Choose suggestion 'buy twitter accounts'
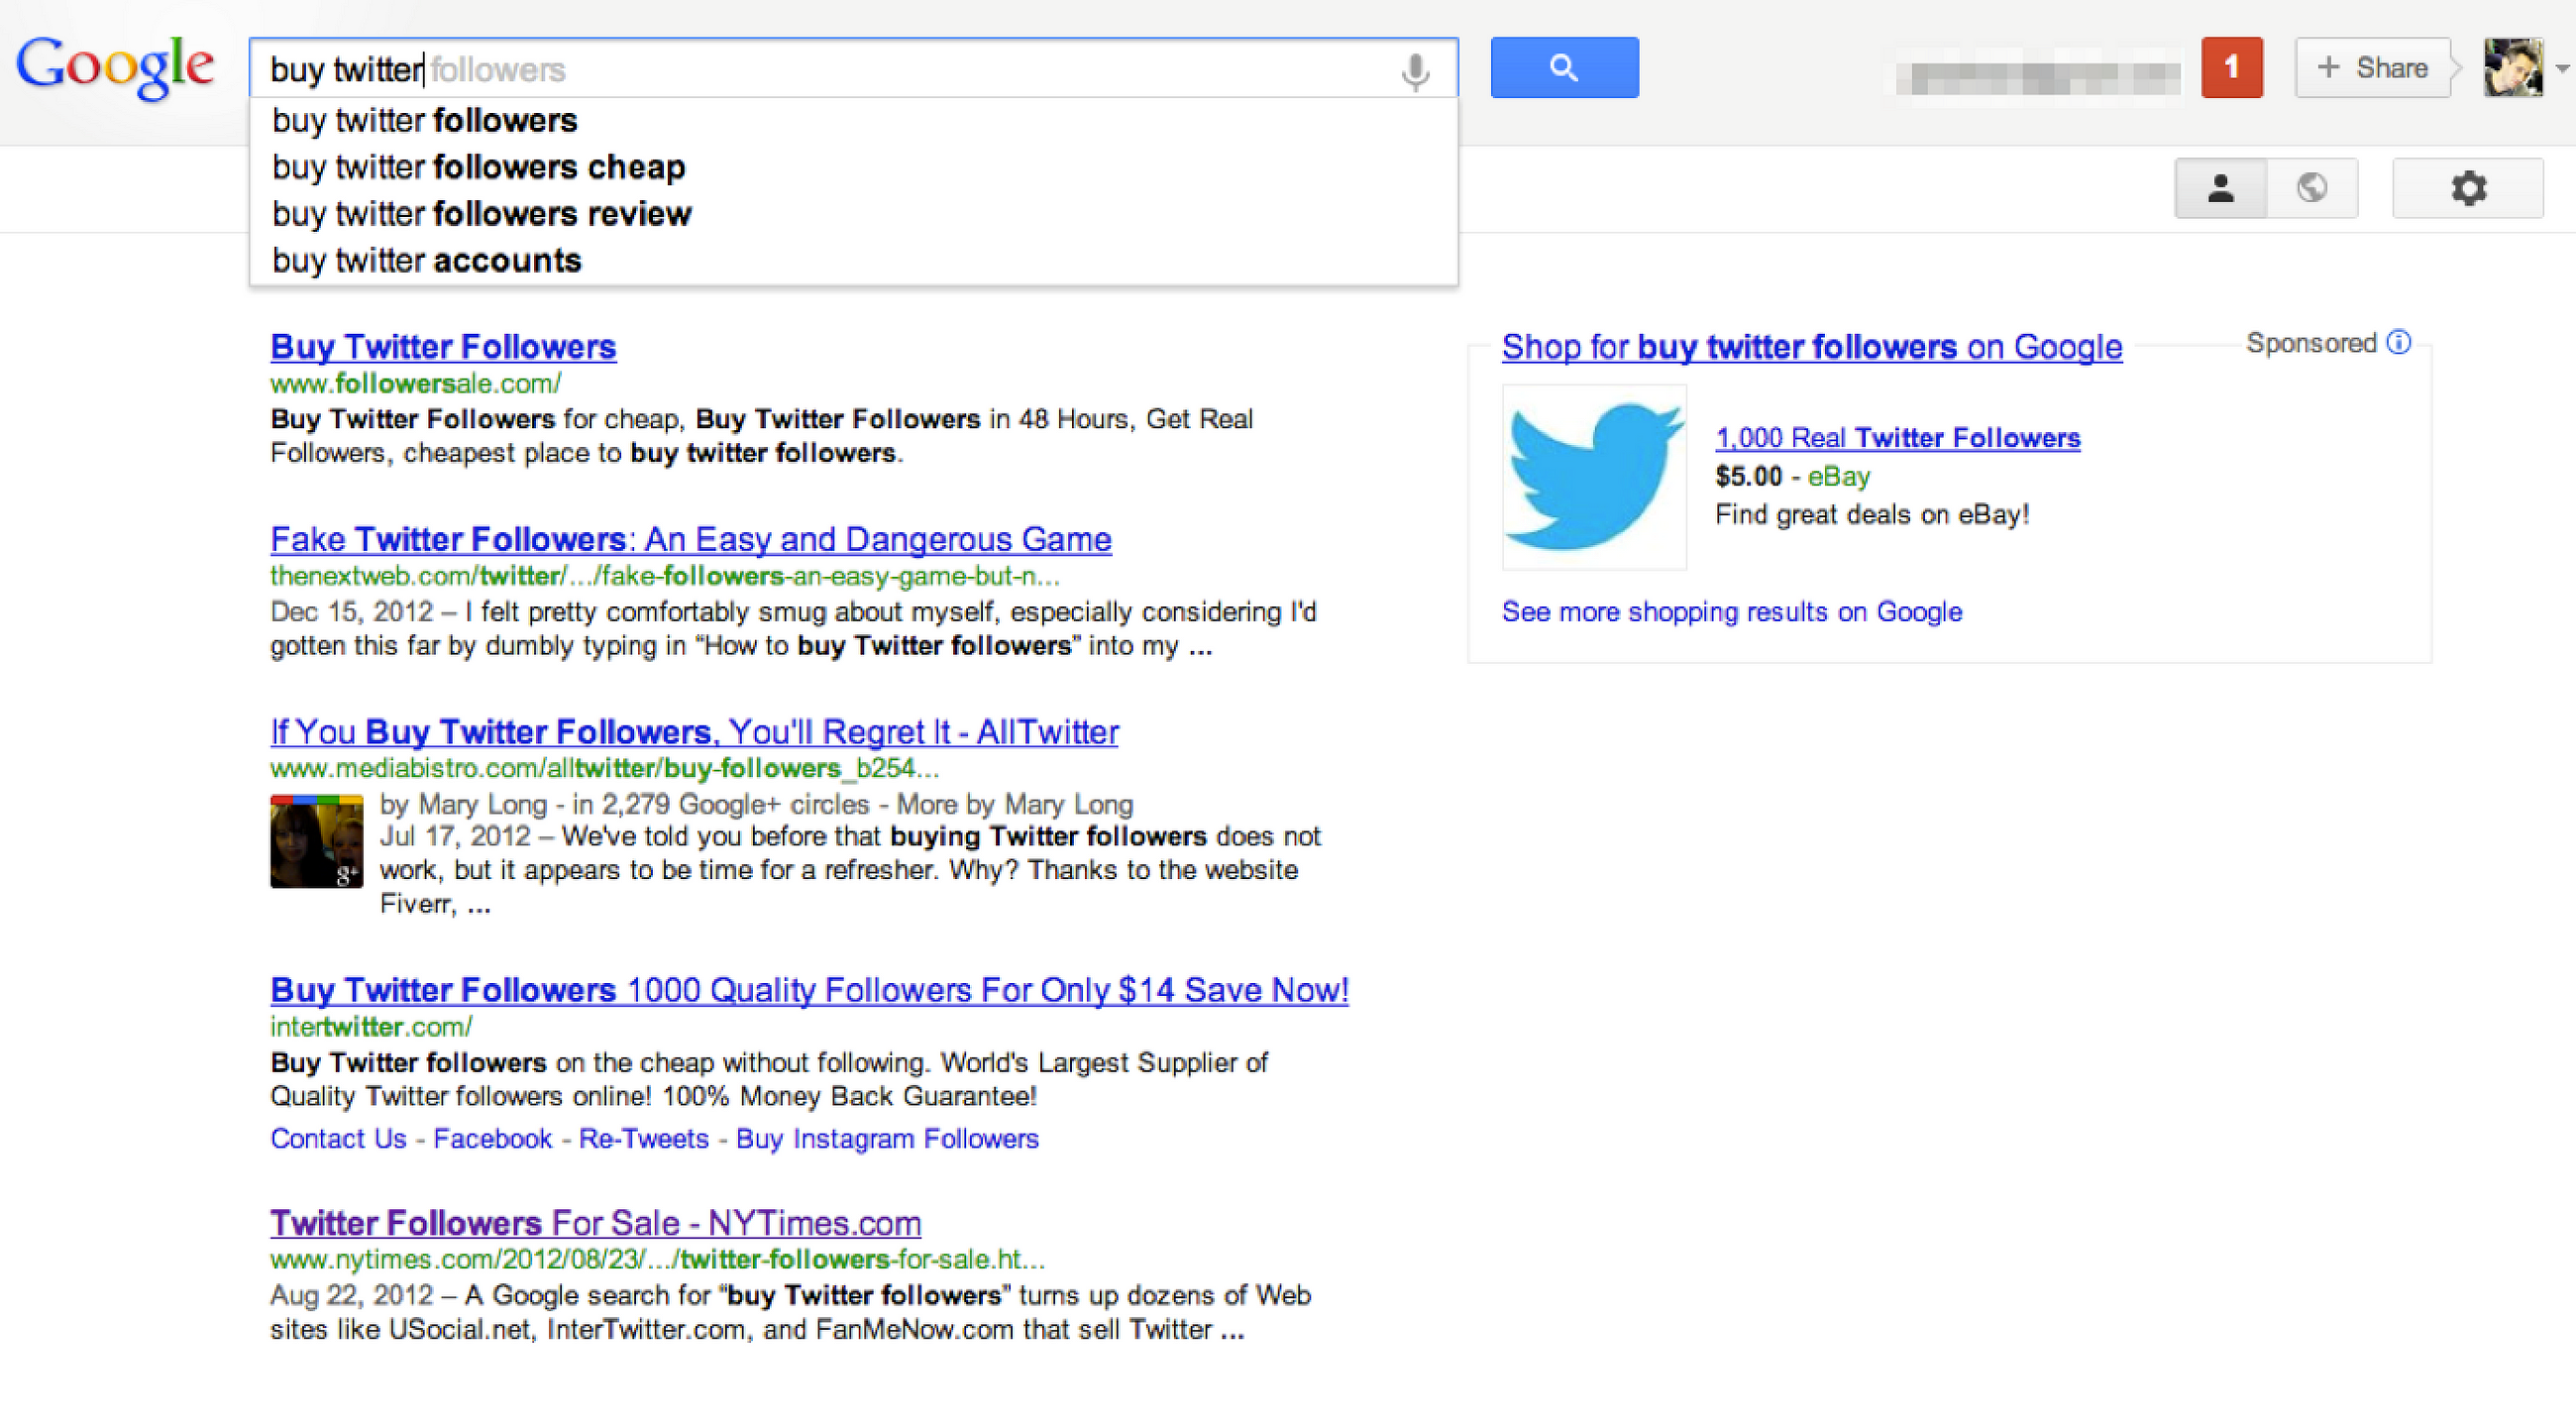Image resolution: width=2576 pixels, height=1428 pixels. 854,261
